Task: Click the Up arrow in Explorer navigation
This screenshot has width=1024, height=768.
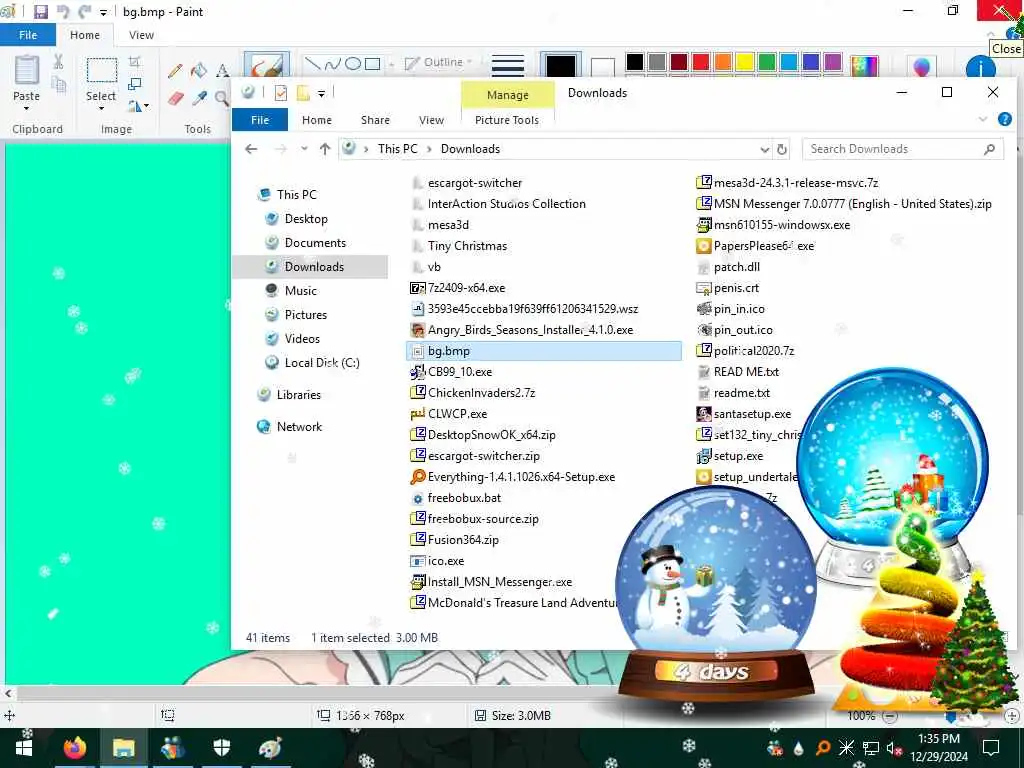Action: (x=325, y=149)
